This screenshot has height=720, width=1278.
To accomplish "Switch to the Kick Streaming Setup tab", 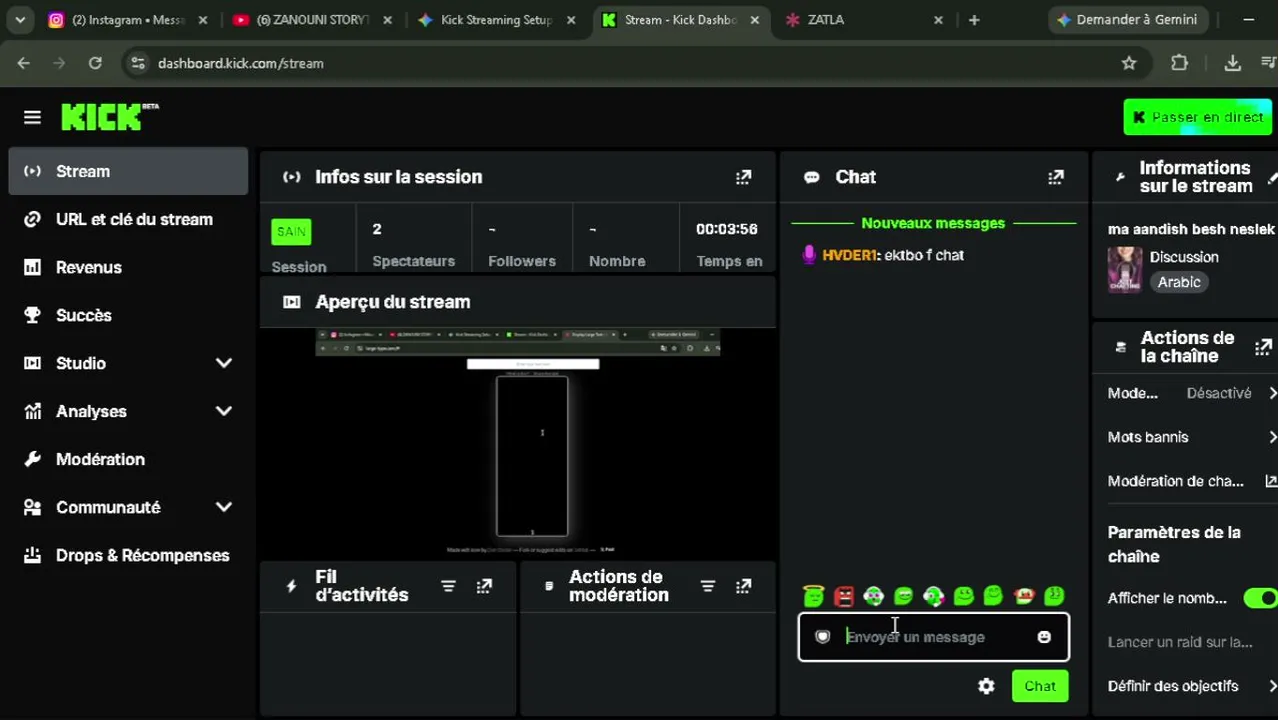I will (x=497, y=20).
